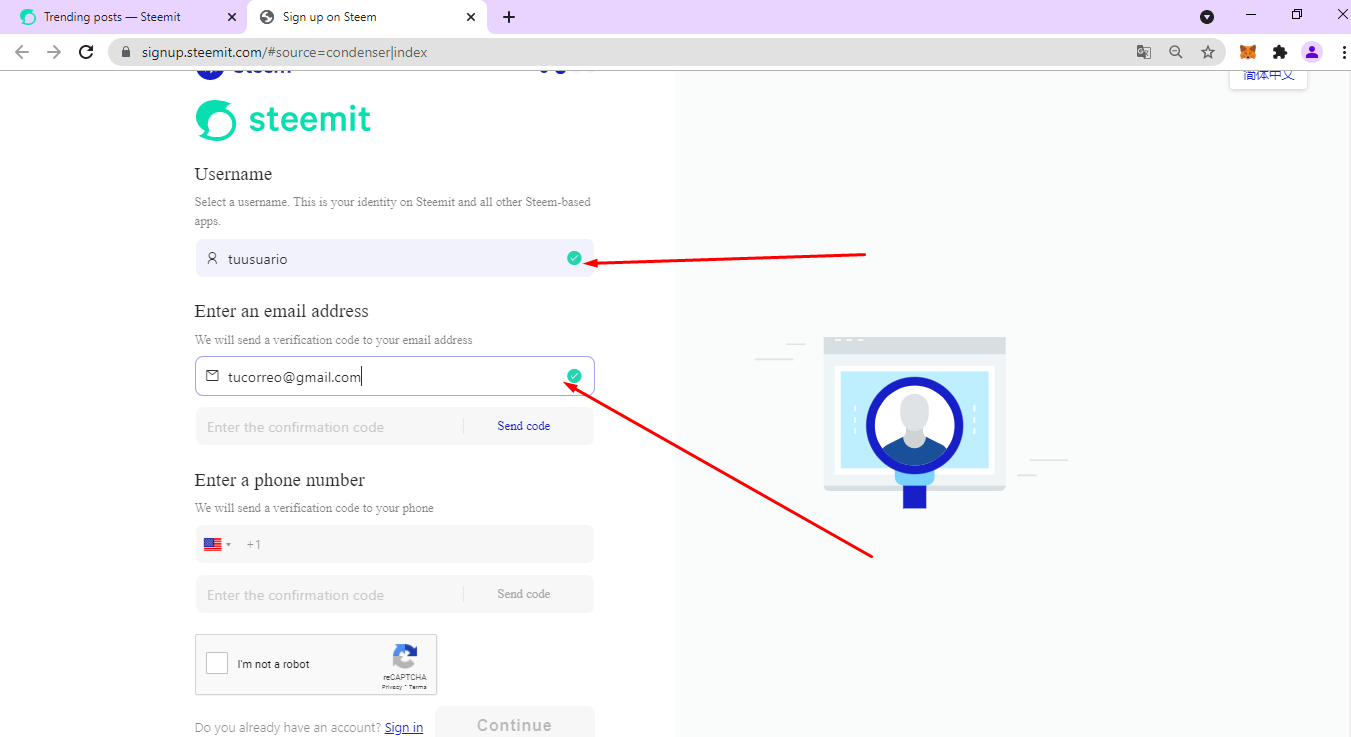Click the text about verification code to your email
Screen dimensions: 1351x737
pos(334,340)
